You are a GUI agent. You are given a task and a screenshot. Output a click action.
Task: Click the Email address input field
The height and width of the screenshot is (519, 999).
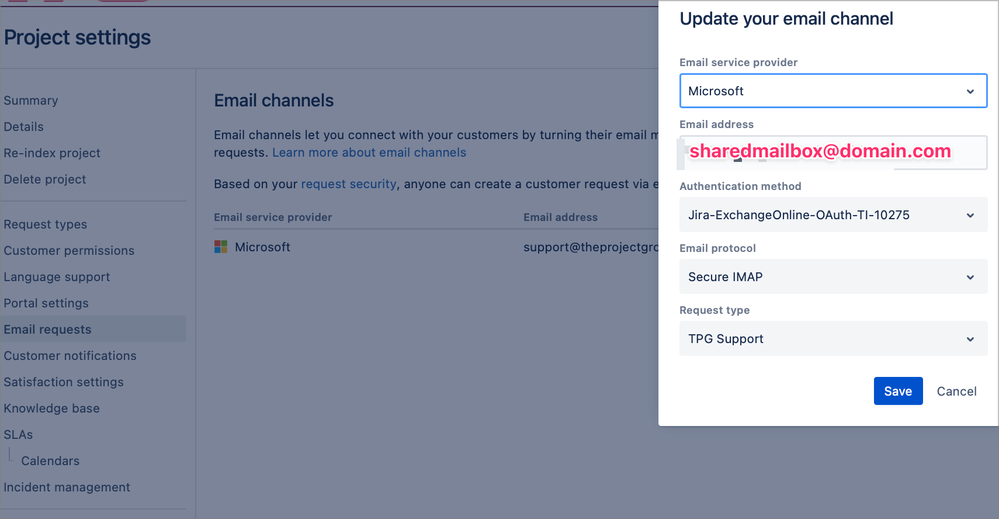point(833,152)
